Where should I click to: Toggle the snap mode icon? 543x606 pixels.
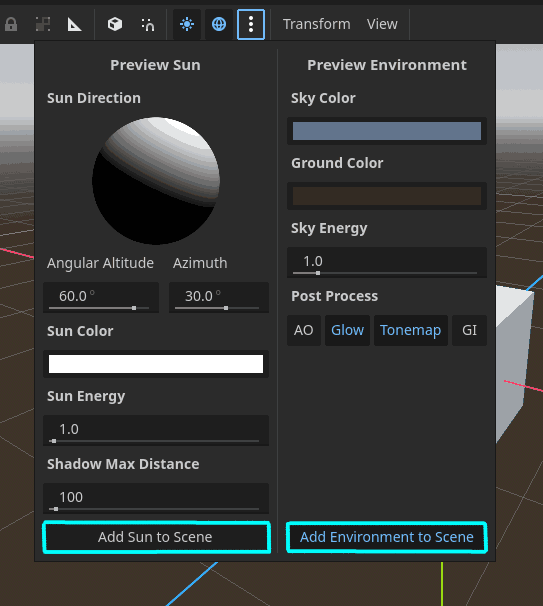147,24
